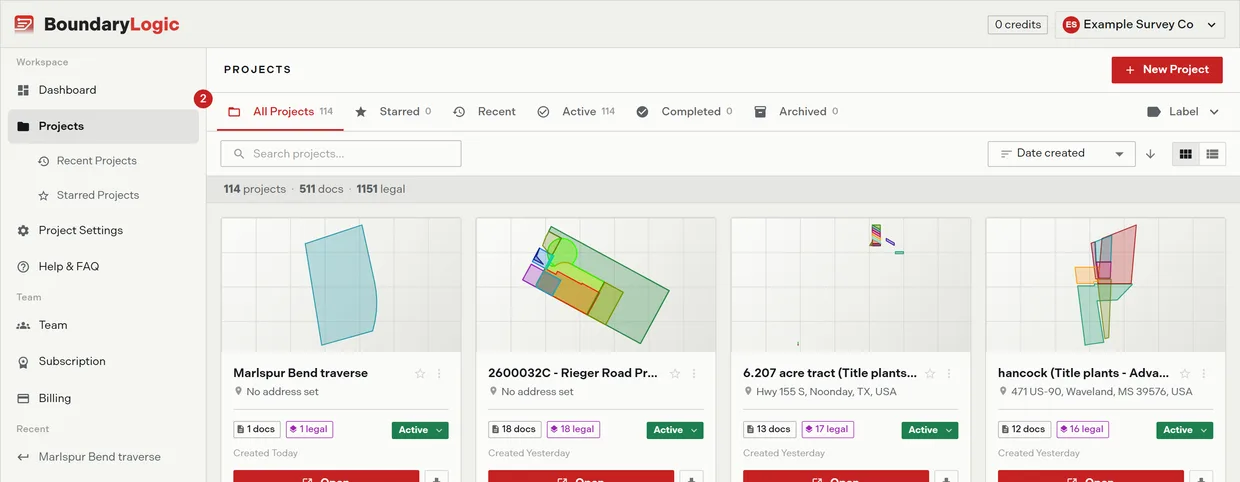The height and width of the screenshot is (482, 1240).
Task: Open the Rieger Road project map thumbnail
Action: (x=596, y=285)
